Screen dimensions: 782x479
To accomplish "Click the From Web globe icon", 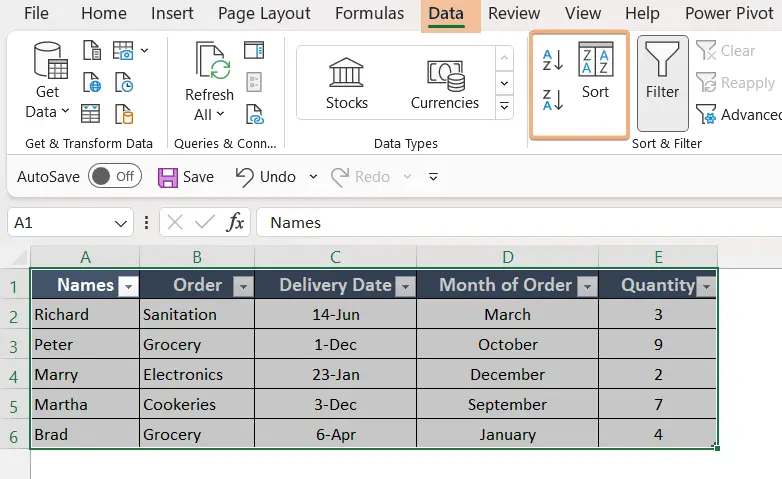I will pyautogui.click(x=92, y=83).
